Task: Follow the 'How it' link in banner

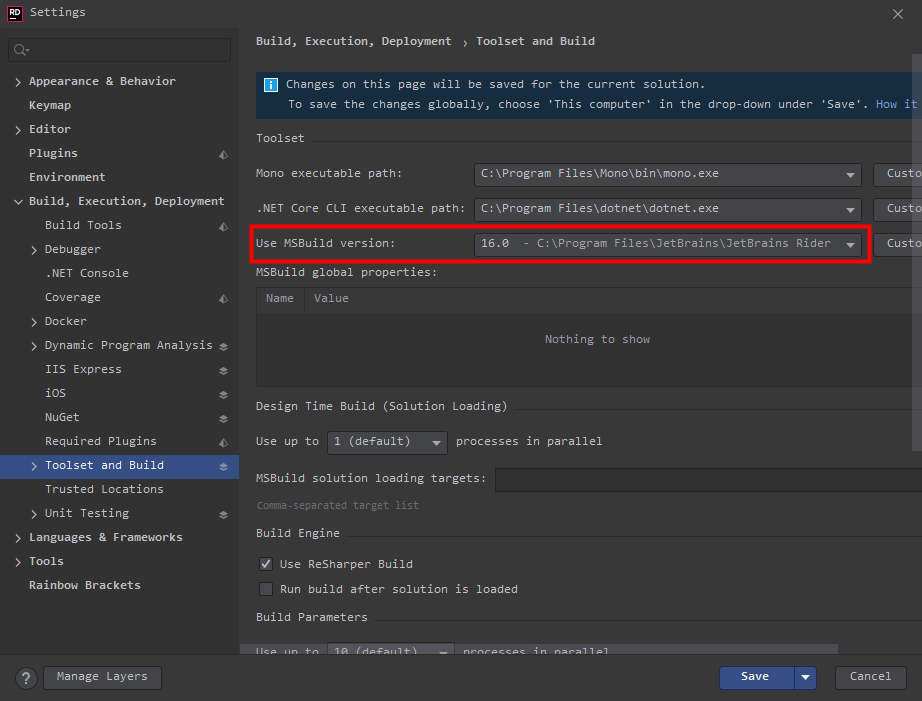Action: (x=896, y=104)
